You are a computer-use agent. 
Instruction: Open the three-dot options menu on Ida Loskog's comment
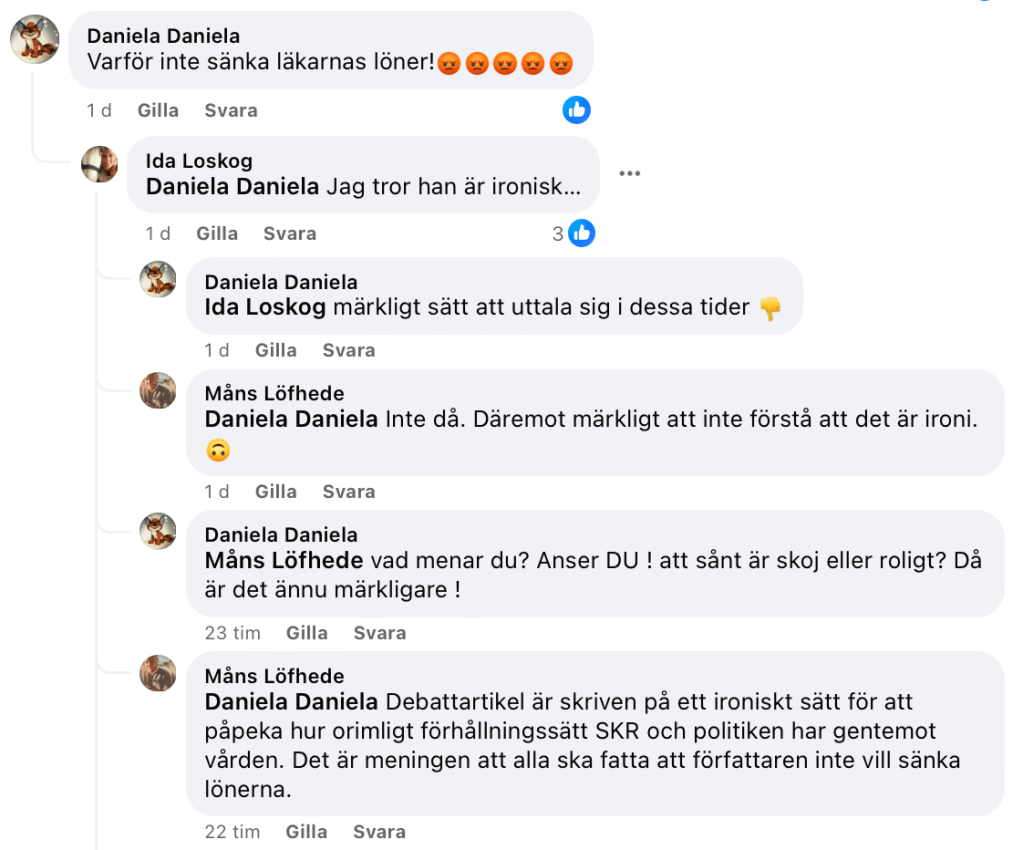pyautogui.click(x=629, y=173)
